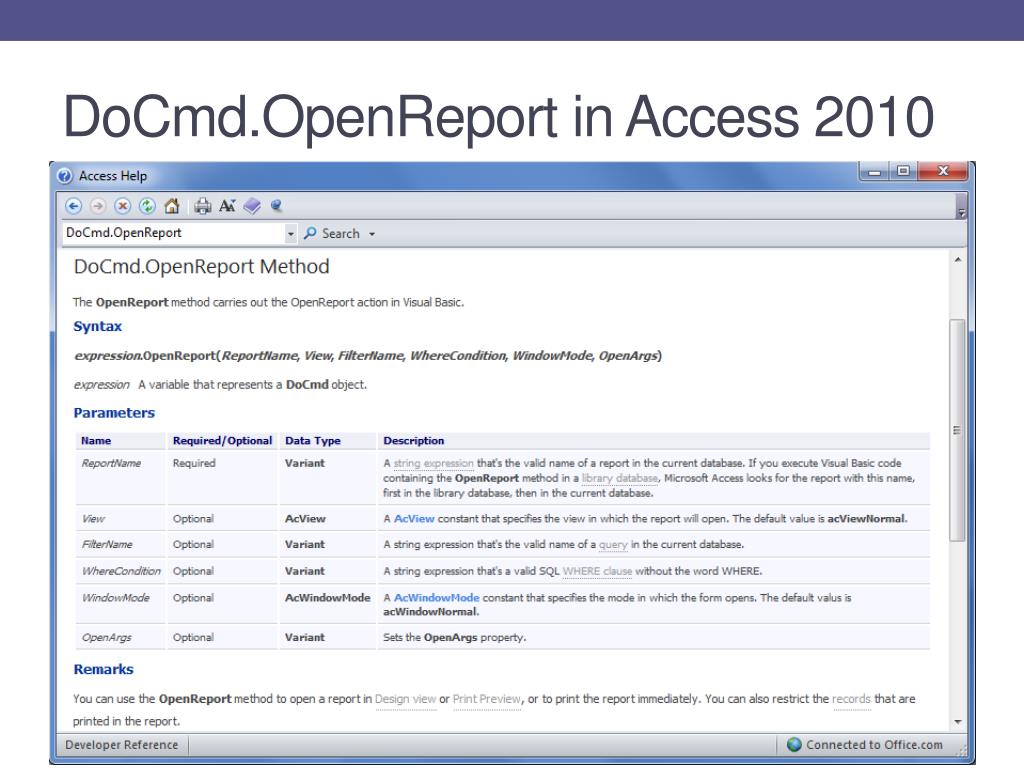This screenshot has height=768, width=1024.
Task: Open the Design view link in Remarks
Action: click(x=406, y=699)
